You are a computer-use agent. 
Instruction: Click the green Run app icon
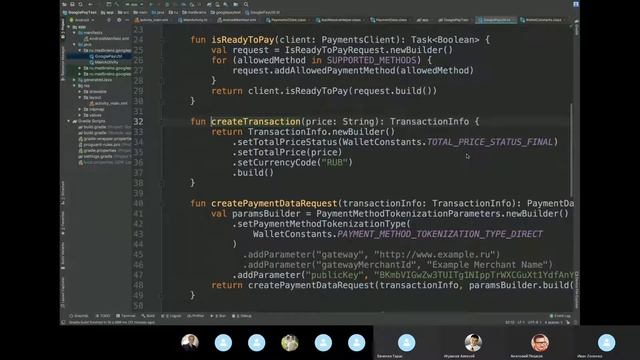coord(151,4)
